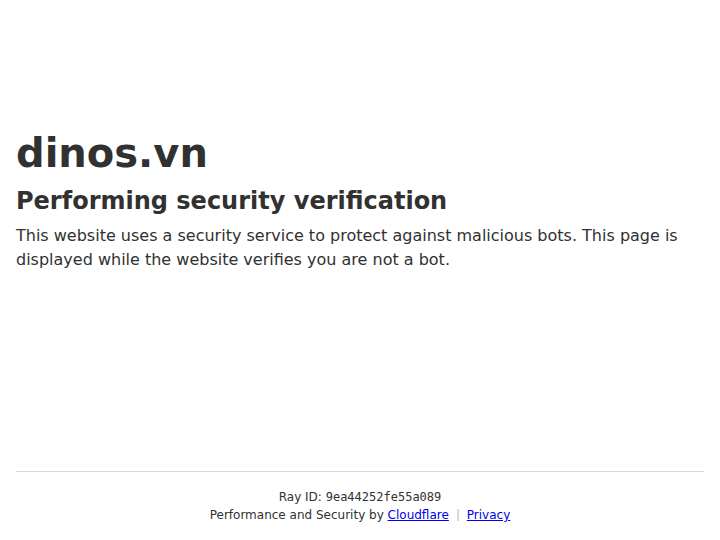
Task: Click the word malicious in the paragraph
Action: pyautogui.click(x=491, y=236)
